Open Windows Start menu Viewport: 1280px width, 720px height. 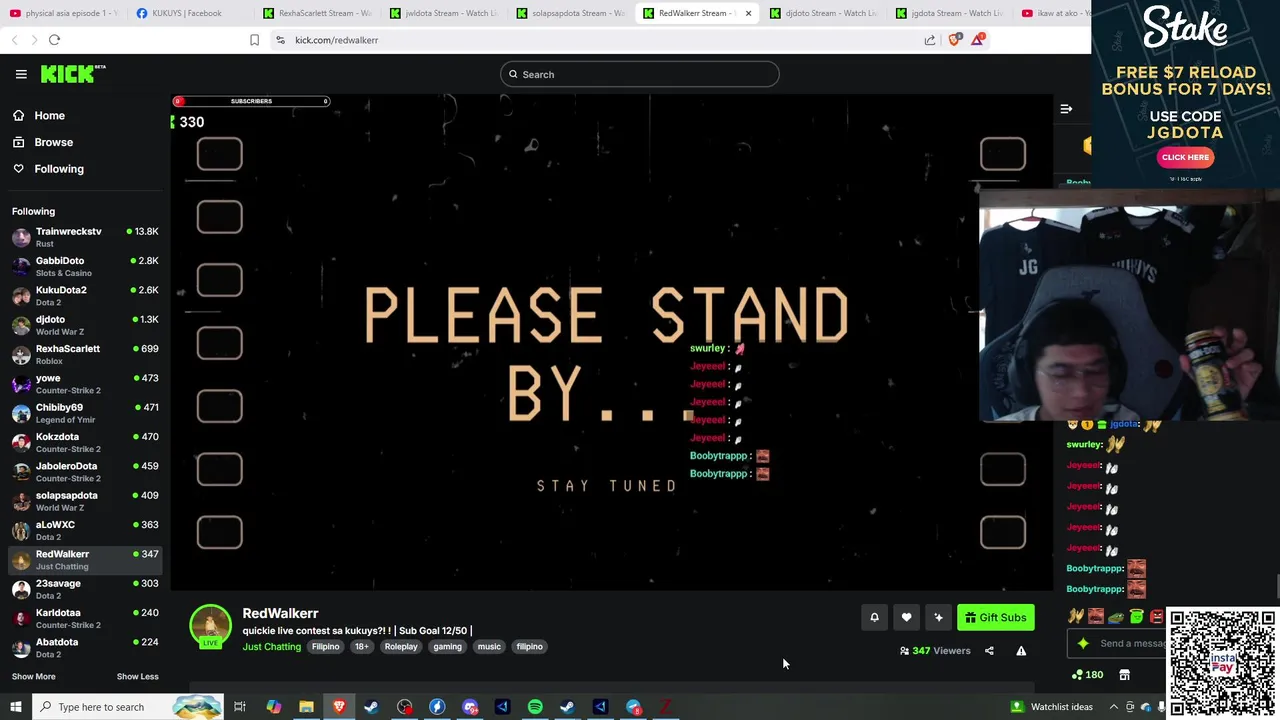[15, 707]
